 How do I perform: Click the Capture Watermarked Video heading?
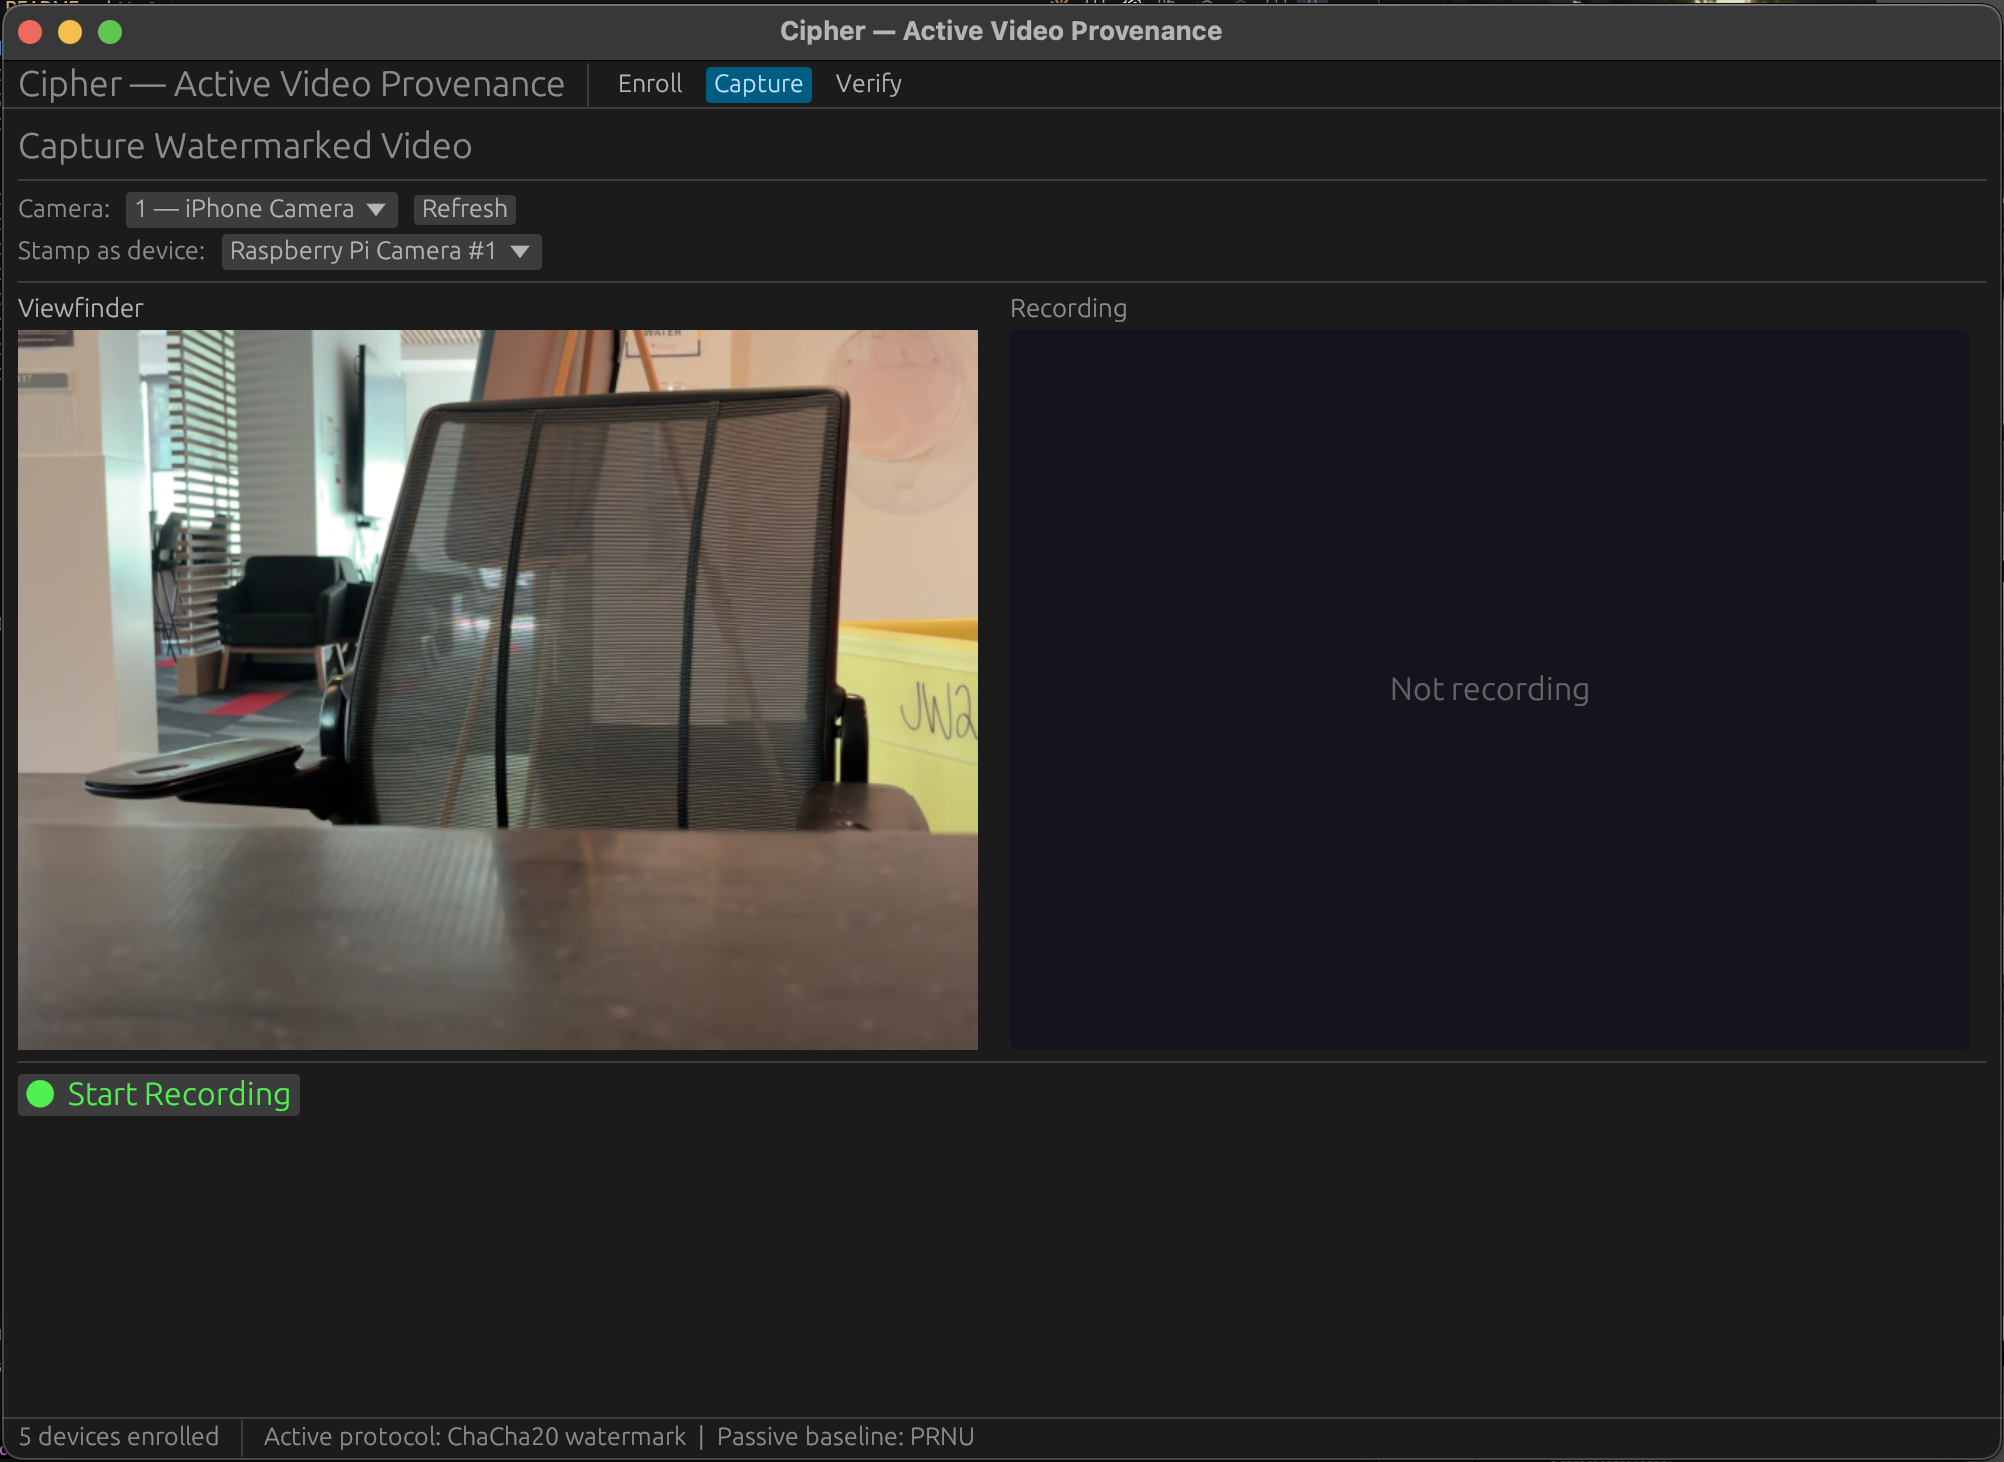245,146
